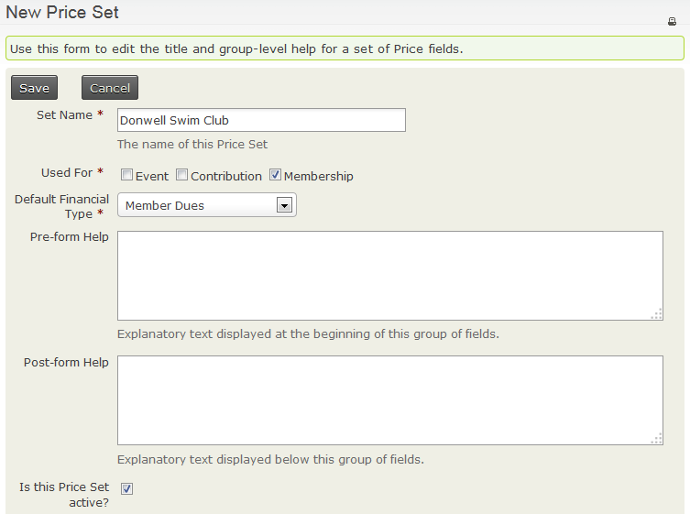The image size is (690, 514).
Task: Click the 'Is this Price Set active?' label
Action: 64,494
